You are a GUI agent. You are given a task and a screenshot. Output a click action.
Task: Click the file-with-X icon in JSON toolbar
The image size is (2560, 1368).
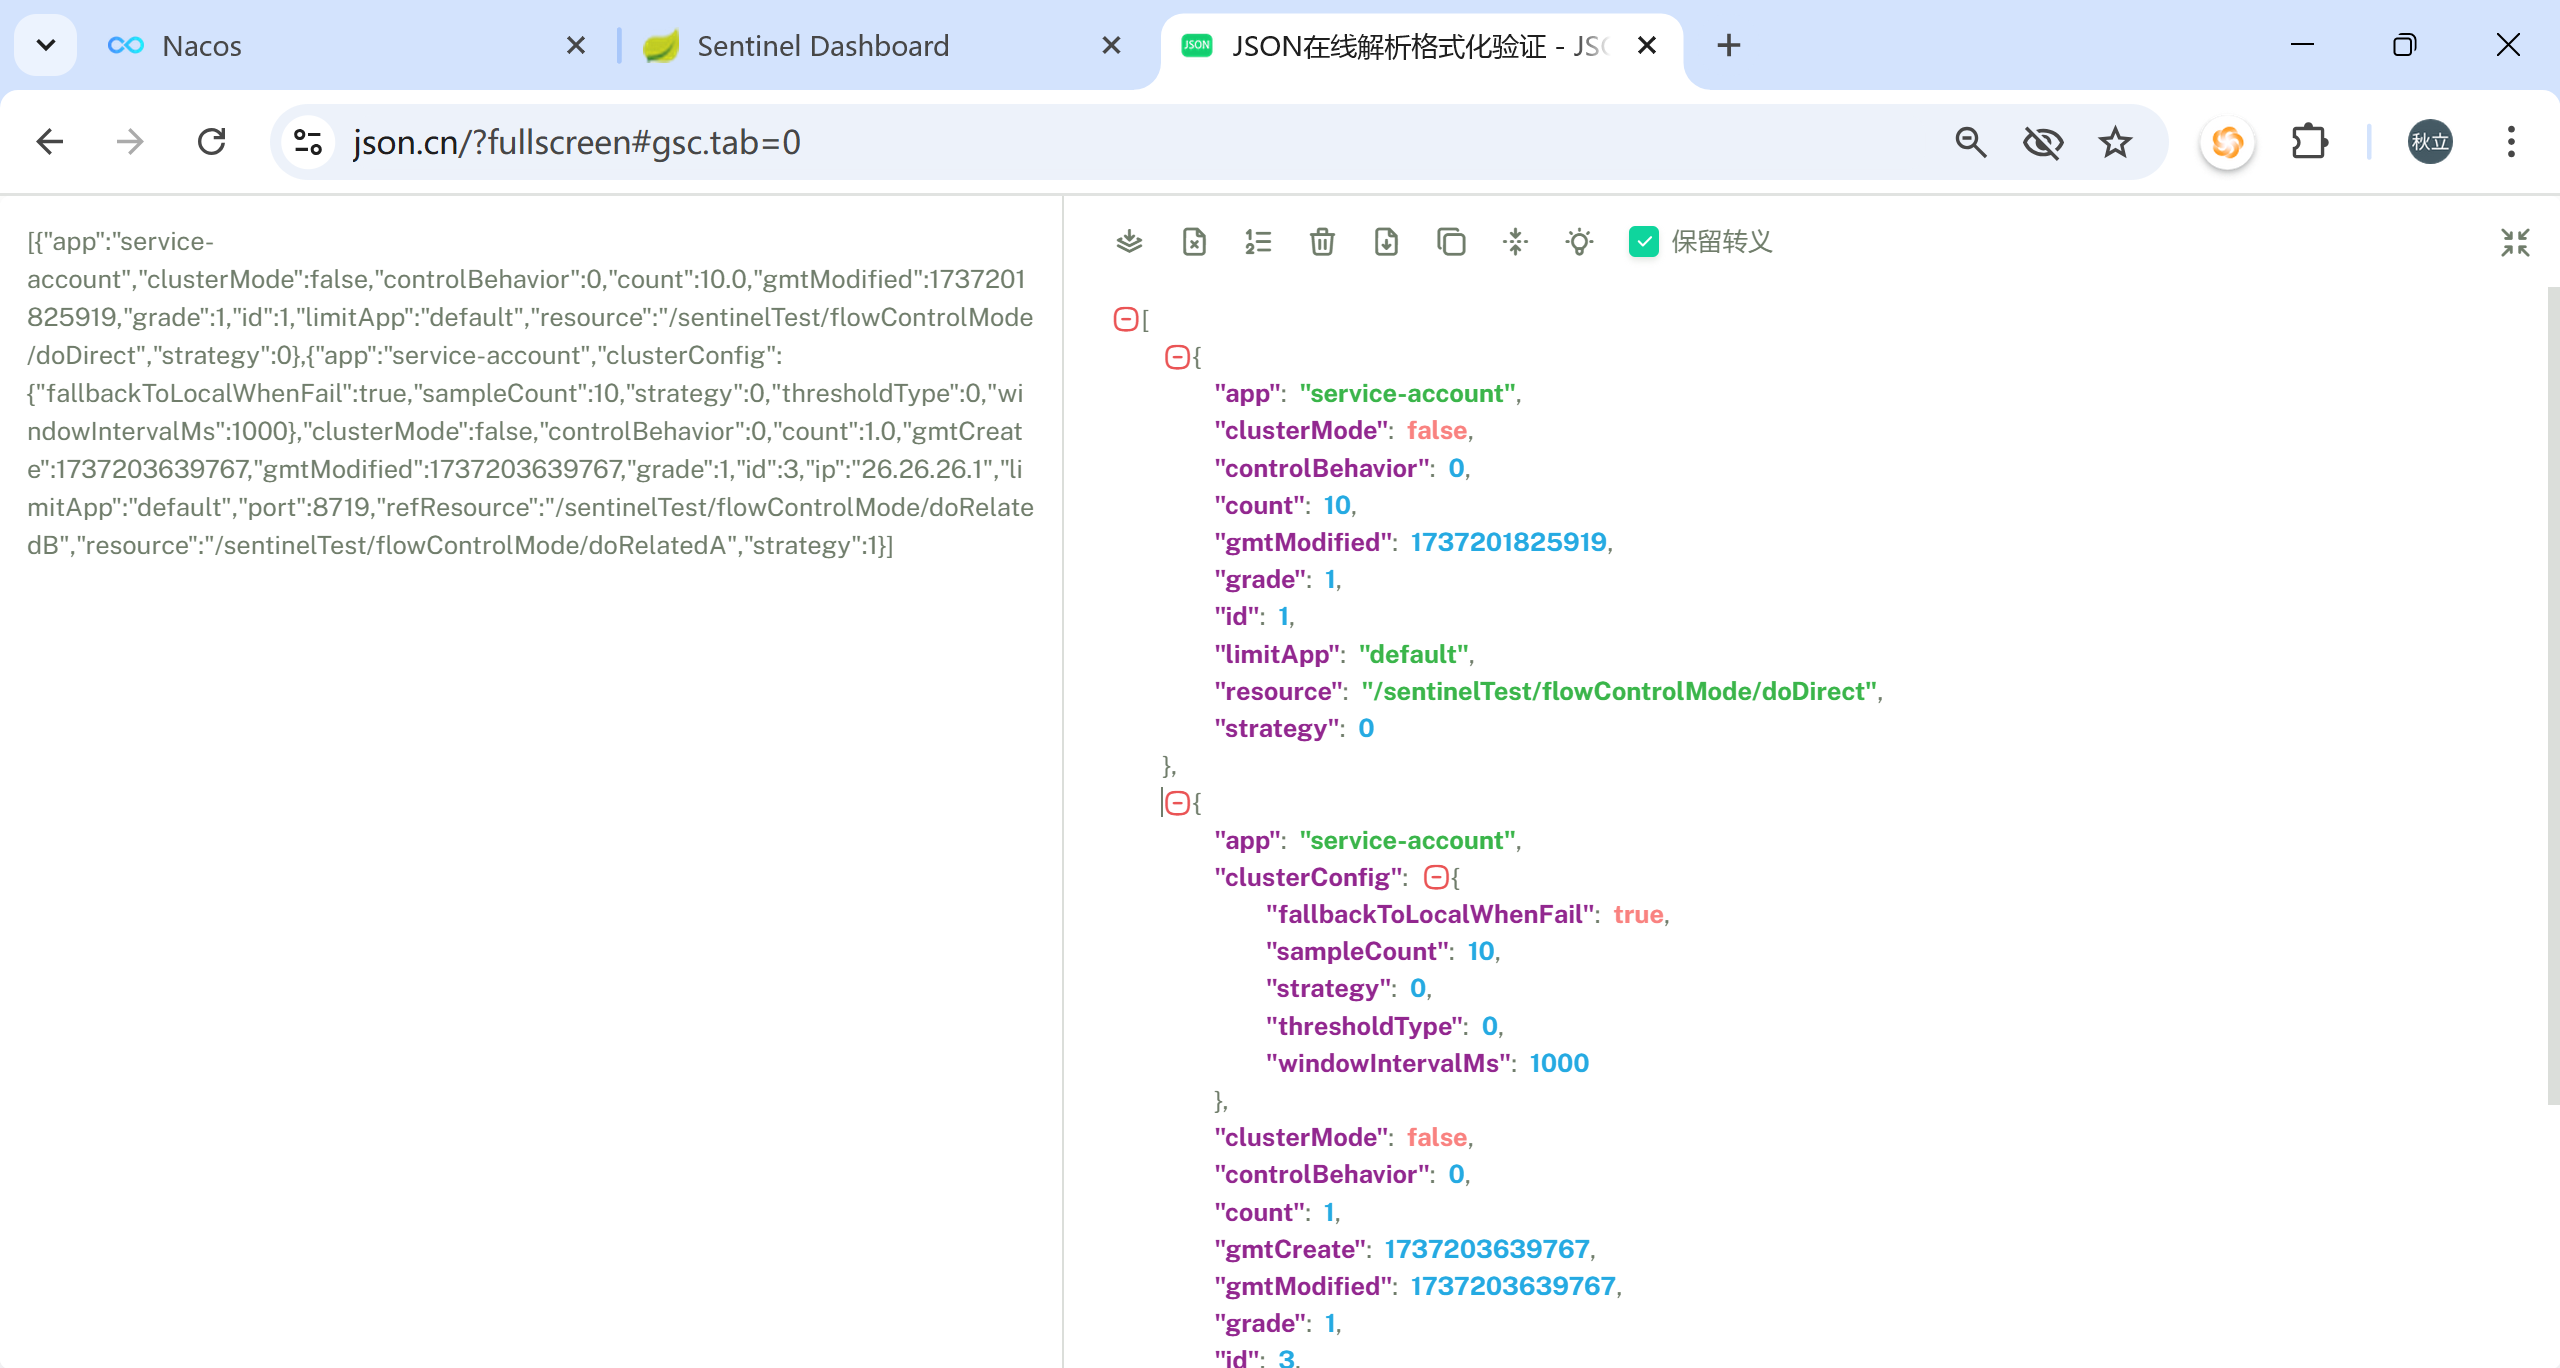1194,242
